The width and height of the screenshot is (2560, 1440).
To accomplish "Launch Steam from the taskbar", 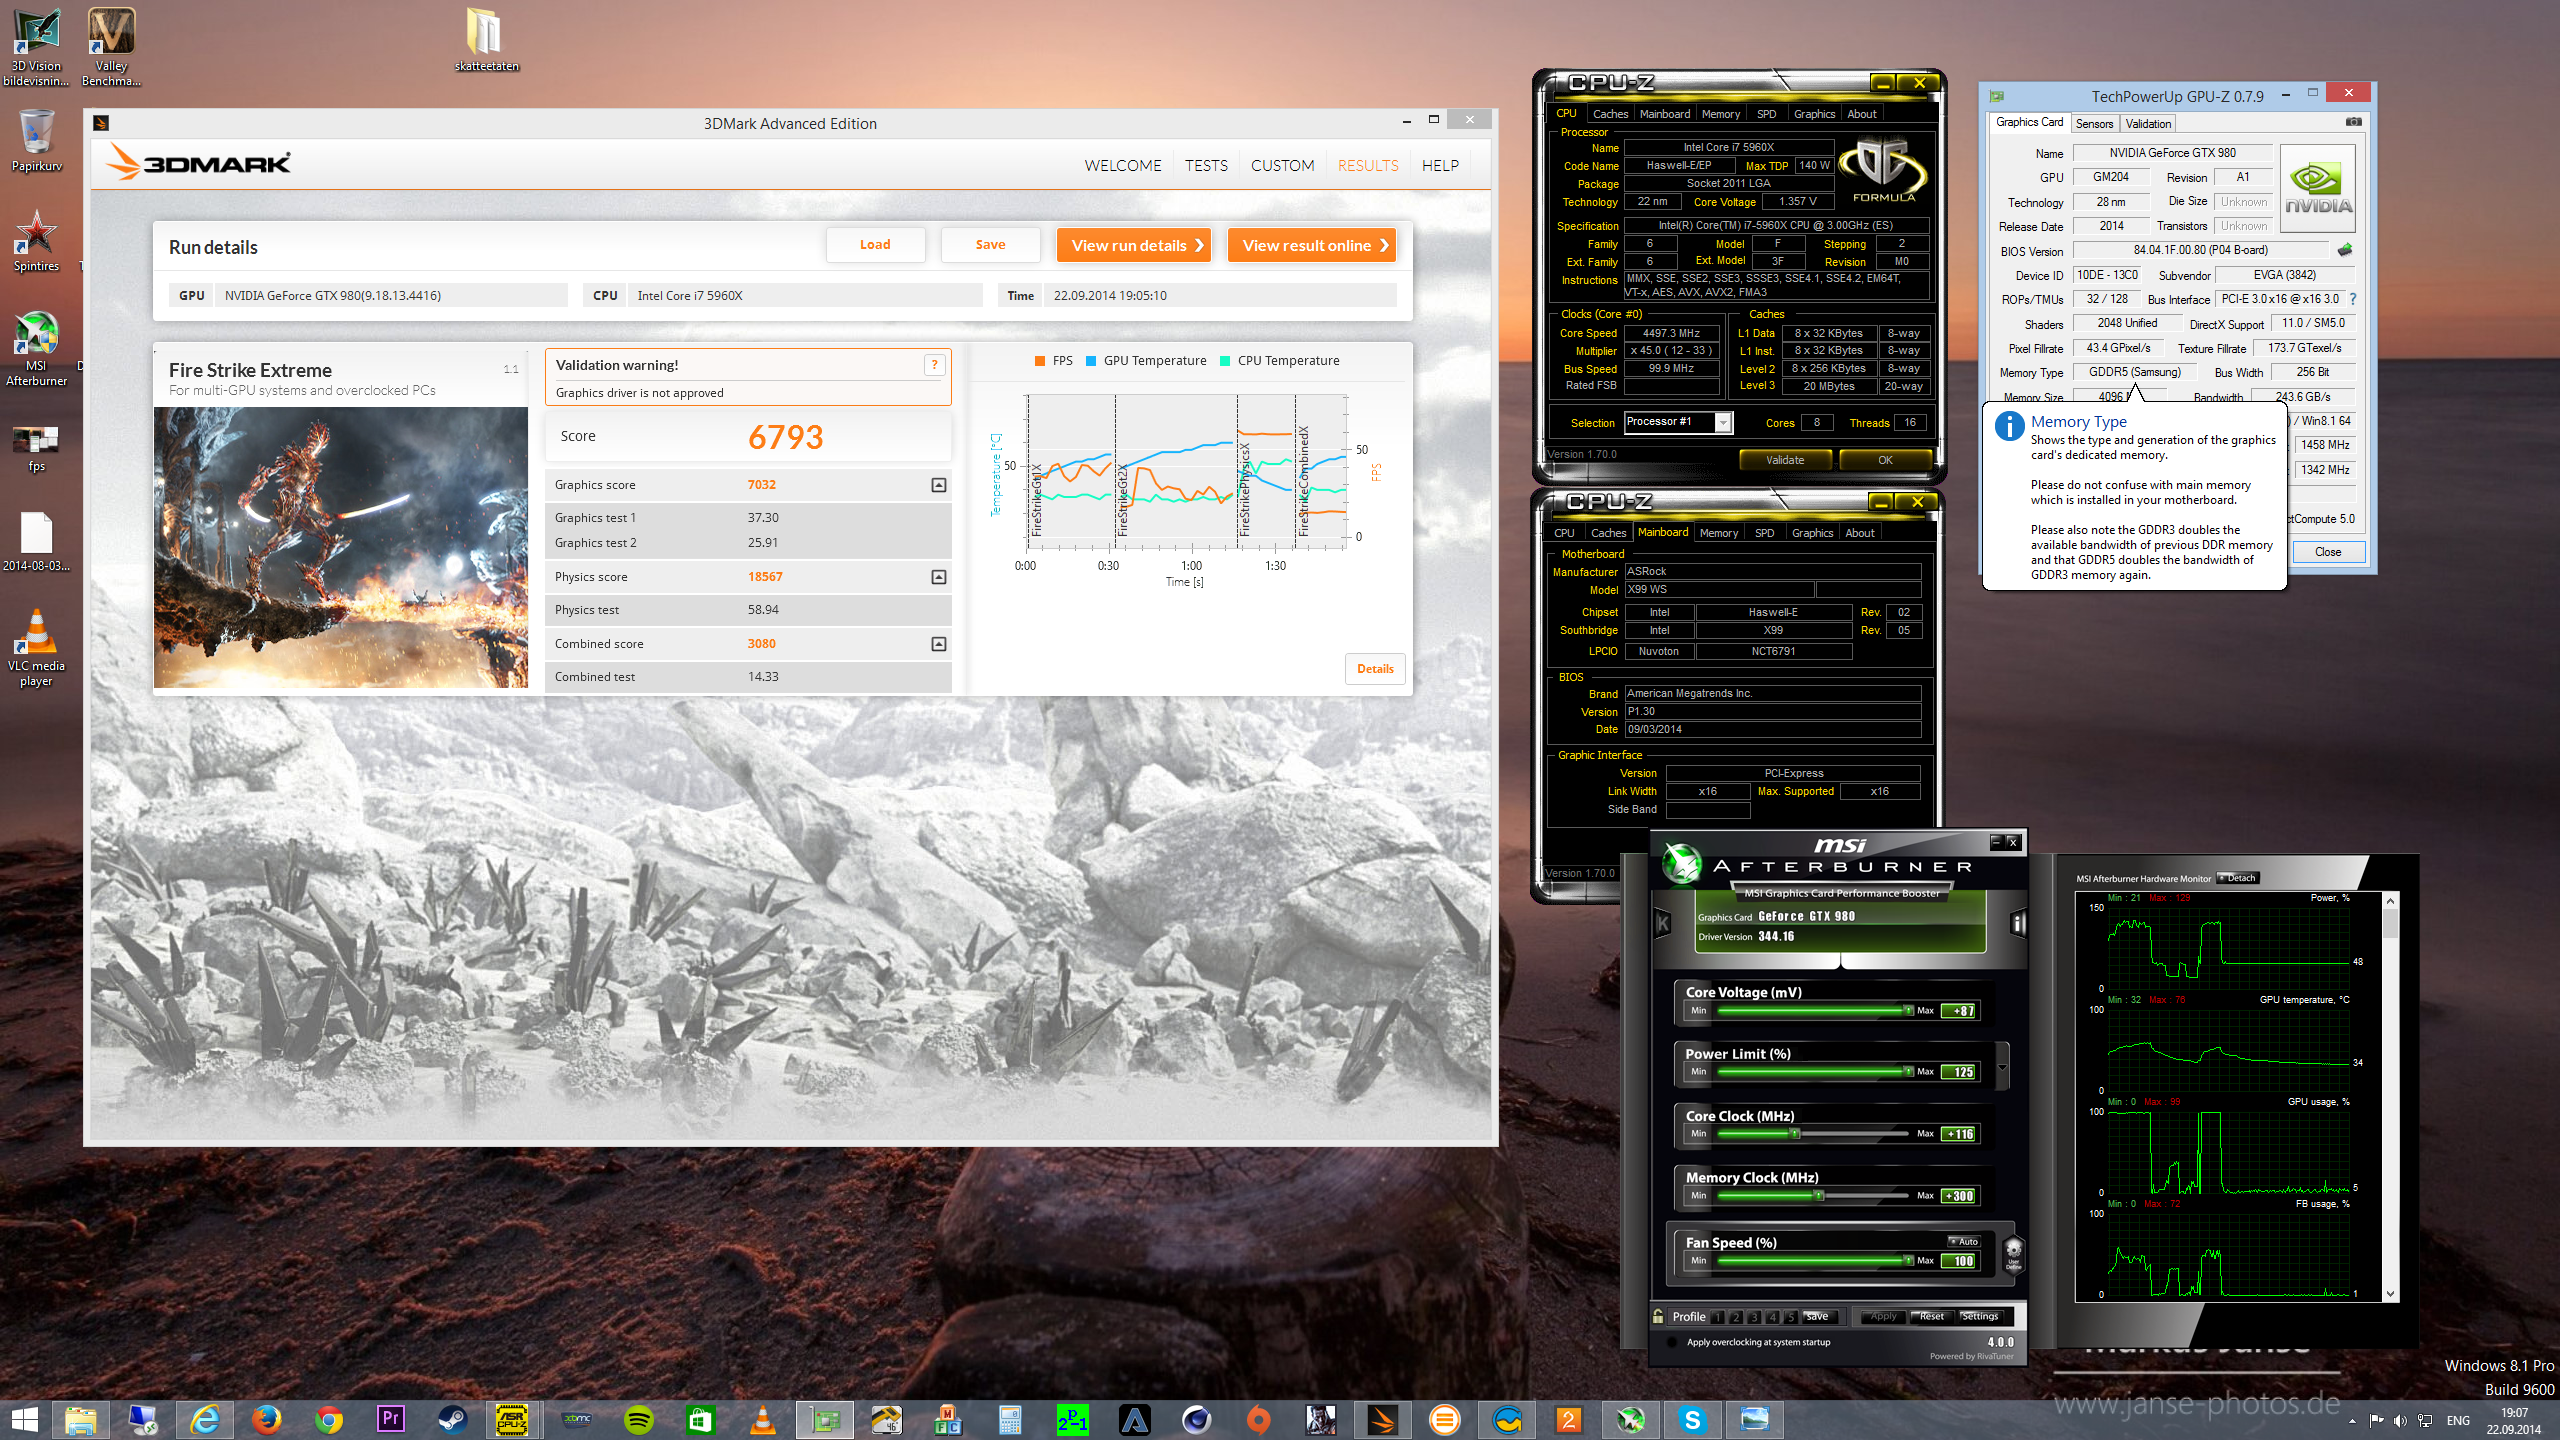I will tap(452, 1419).
